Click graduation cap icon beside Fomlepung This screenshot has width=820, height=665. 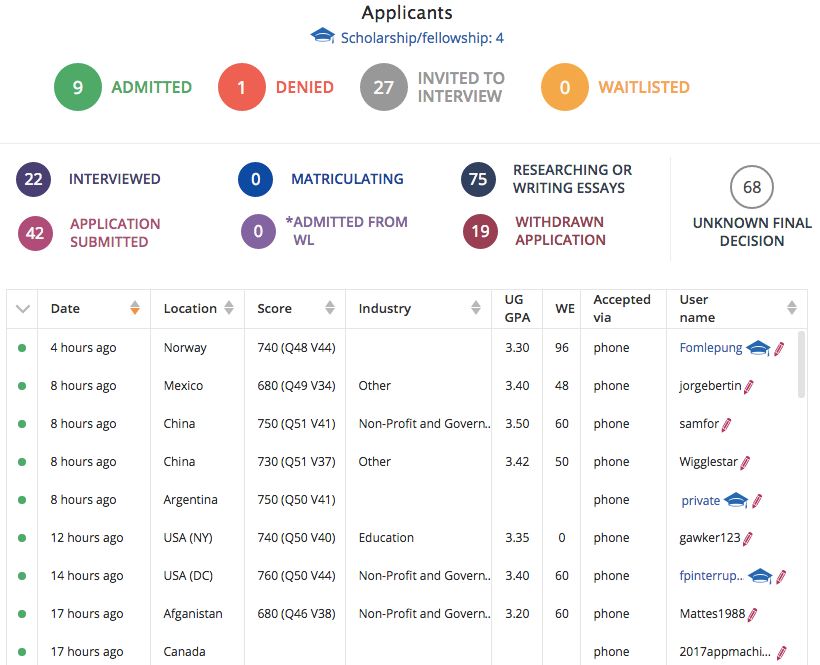(758, 348)
